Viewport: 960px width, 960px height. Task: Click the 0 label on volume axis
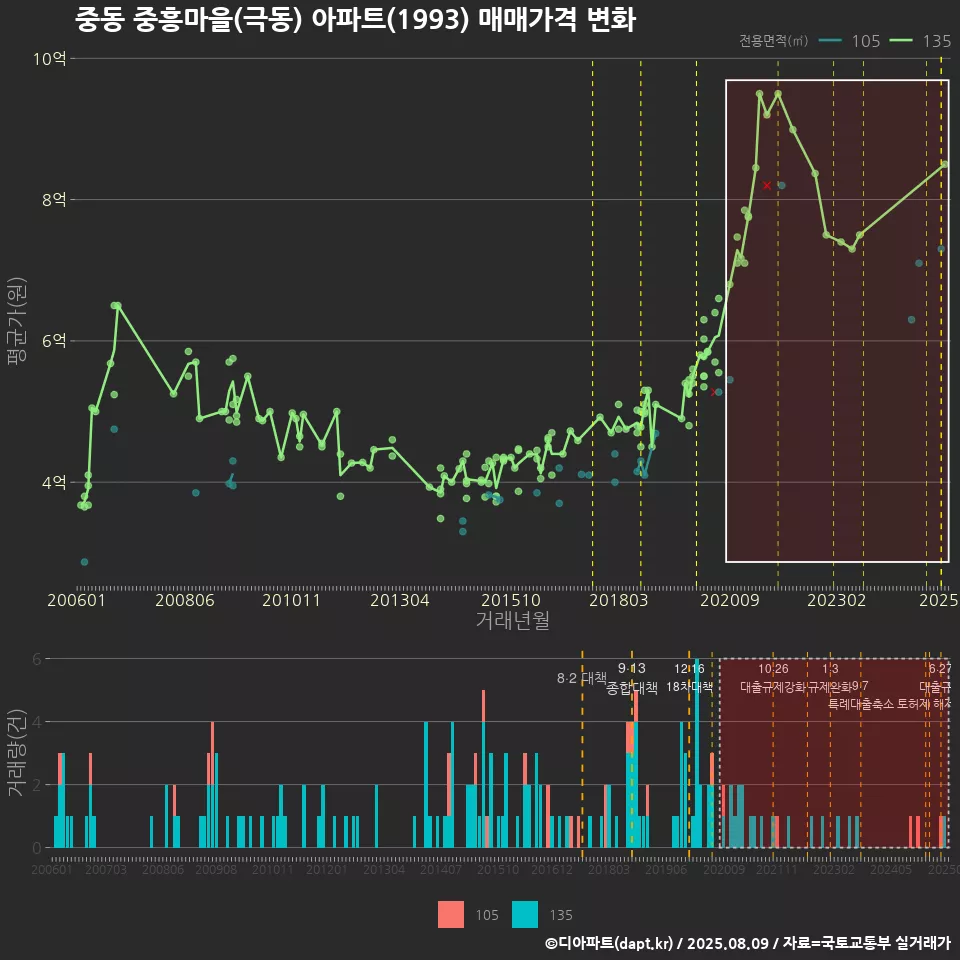[x=37, y=848]
